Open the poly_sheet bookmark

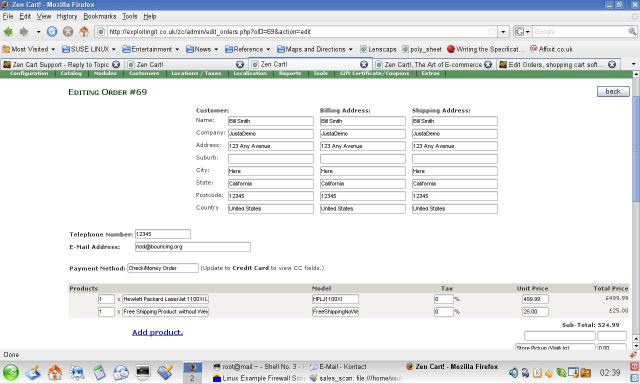coord(422,49)
